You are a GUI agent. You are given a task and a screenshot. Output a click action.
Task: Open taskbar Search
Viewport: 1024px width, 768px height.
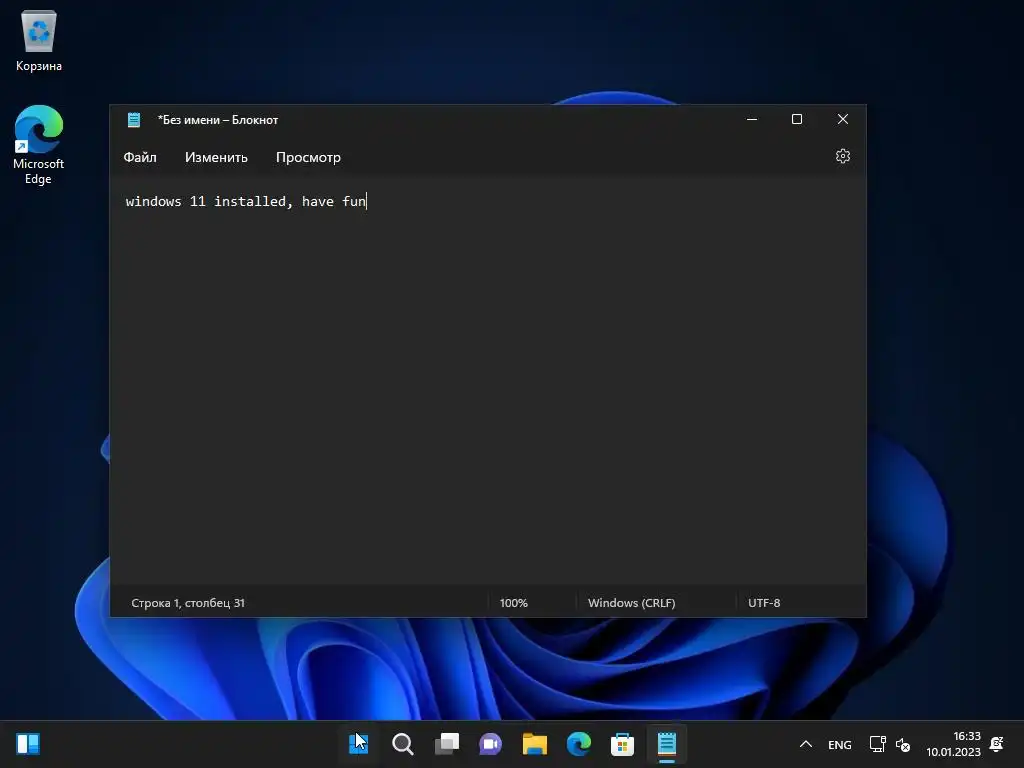tap(402, 744)
